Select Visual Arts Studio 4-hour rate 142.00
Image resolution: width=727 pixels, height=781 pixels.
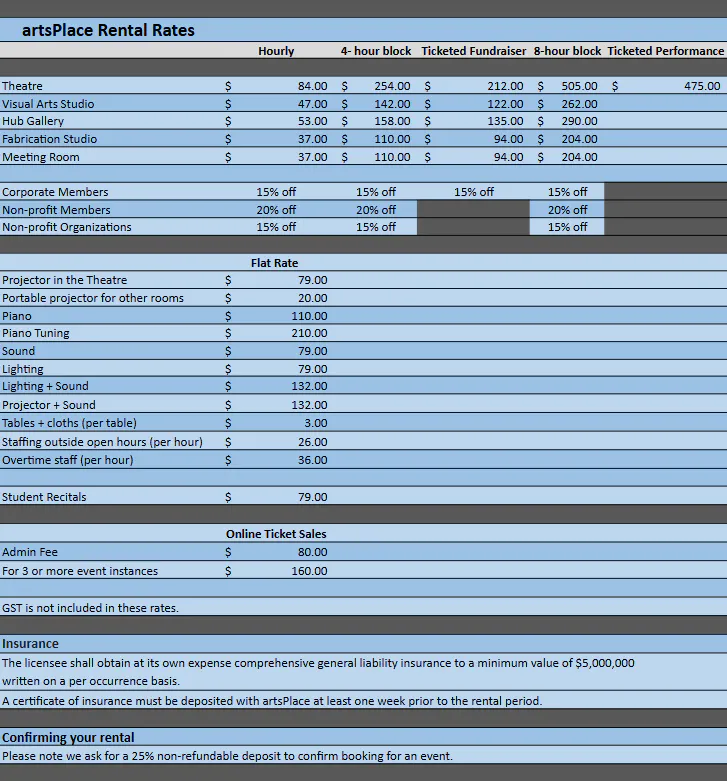392,104
